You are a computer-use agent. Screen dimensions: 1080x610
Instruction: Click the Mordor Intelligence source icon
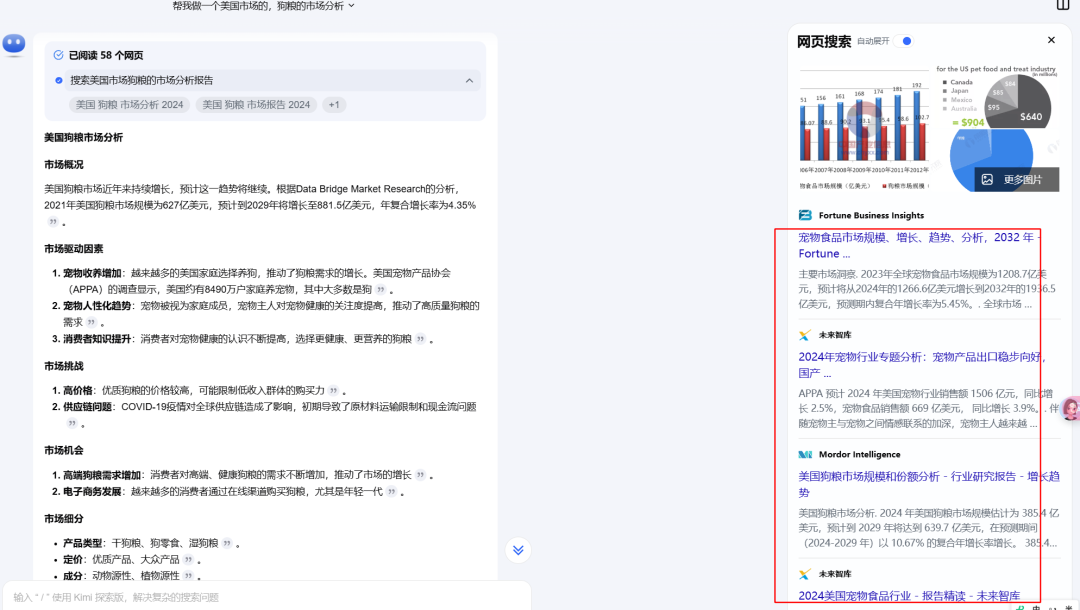(x=806, y=454)
